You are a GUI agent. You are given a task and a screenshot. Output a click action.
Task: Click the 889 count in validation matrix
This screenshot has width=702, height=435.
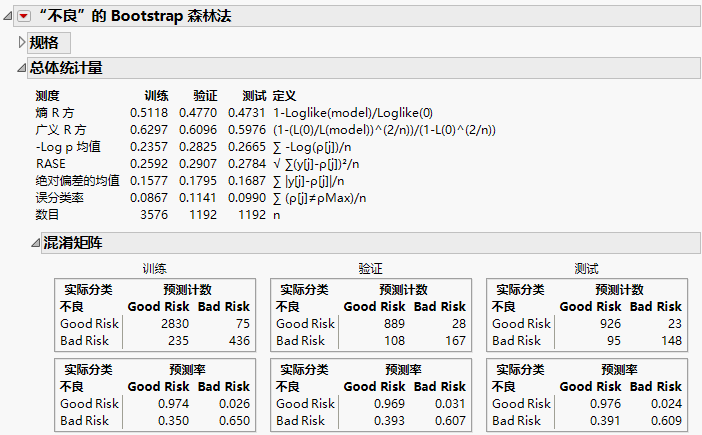[392, 324]
